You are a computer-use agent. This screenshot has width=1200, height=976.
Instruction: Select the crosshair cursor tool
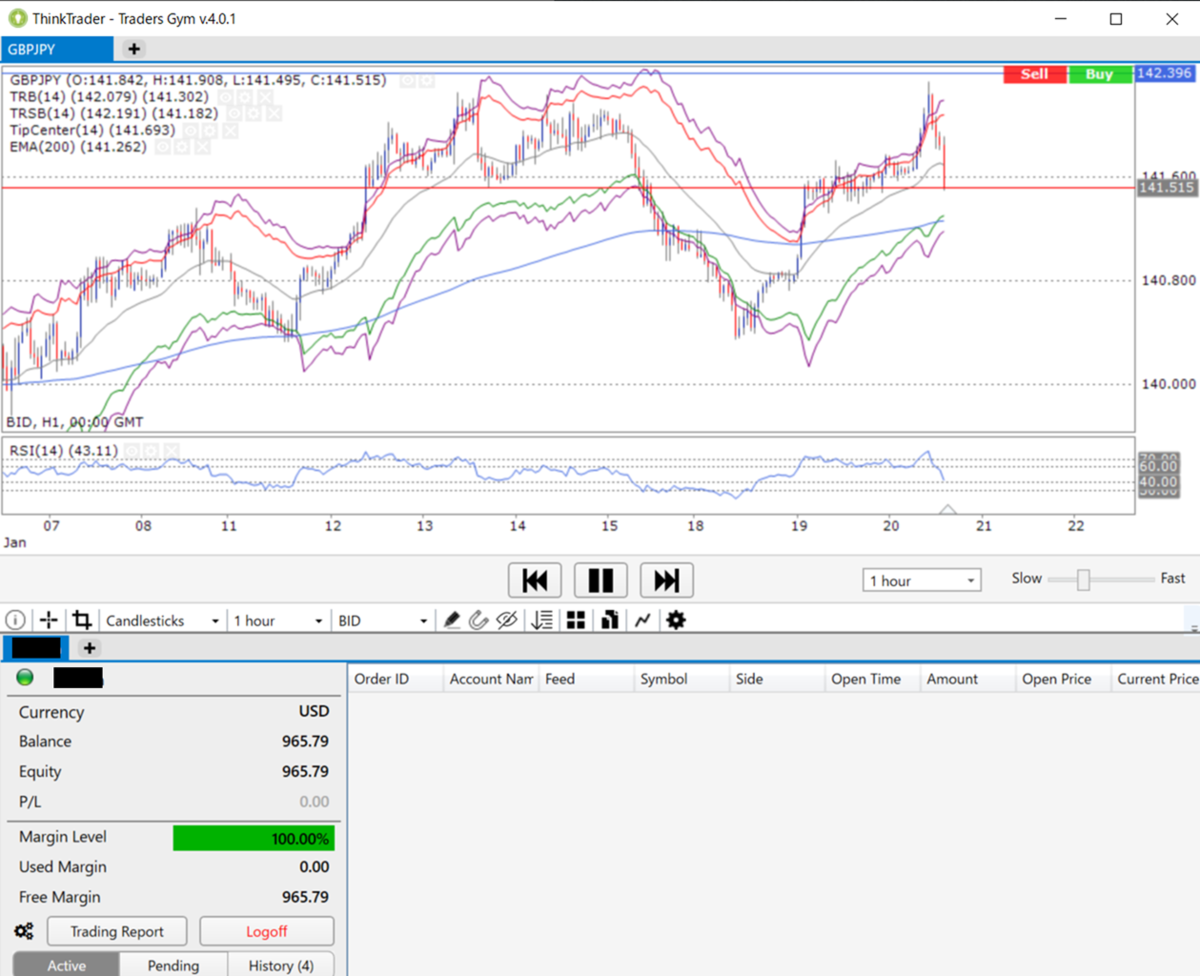tap(48, 621)
